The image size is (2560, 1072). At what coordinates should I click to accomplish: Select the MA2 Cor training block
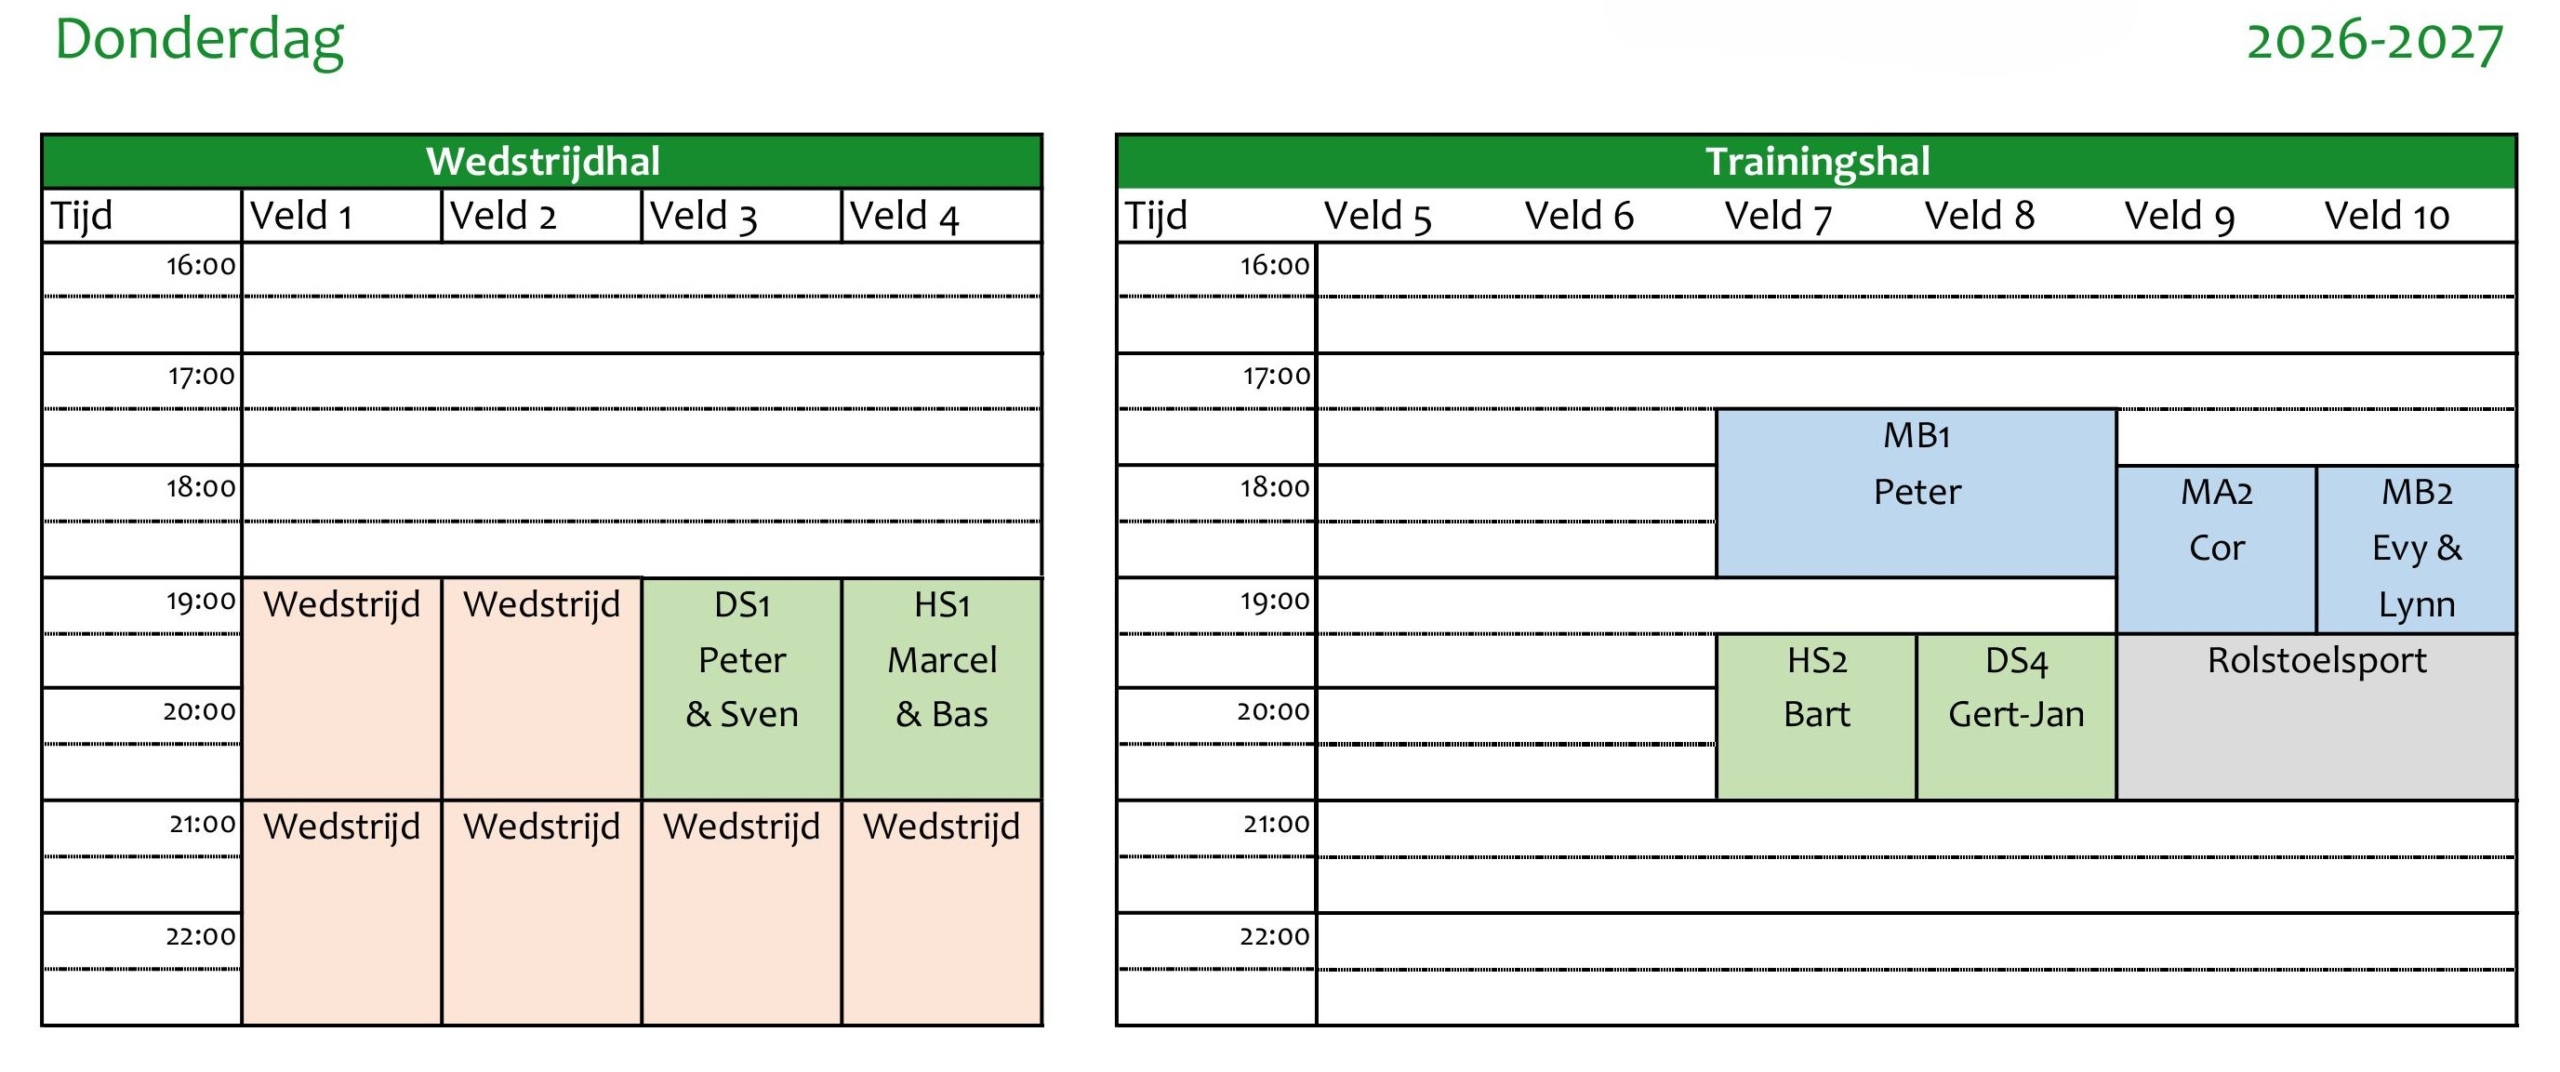2216,549
